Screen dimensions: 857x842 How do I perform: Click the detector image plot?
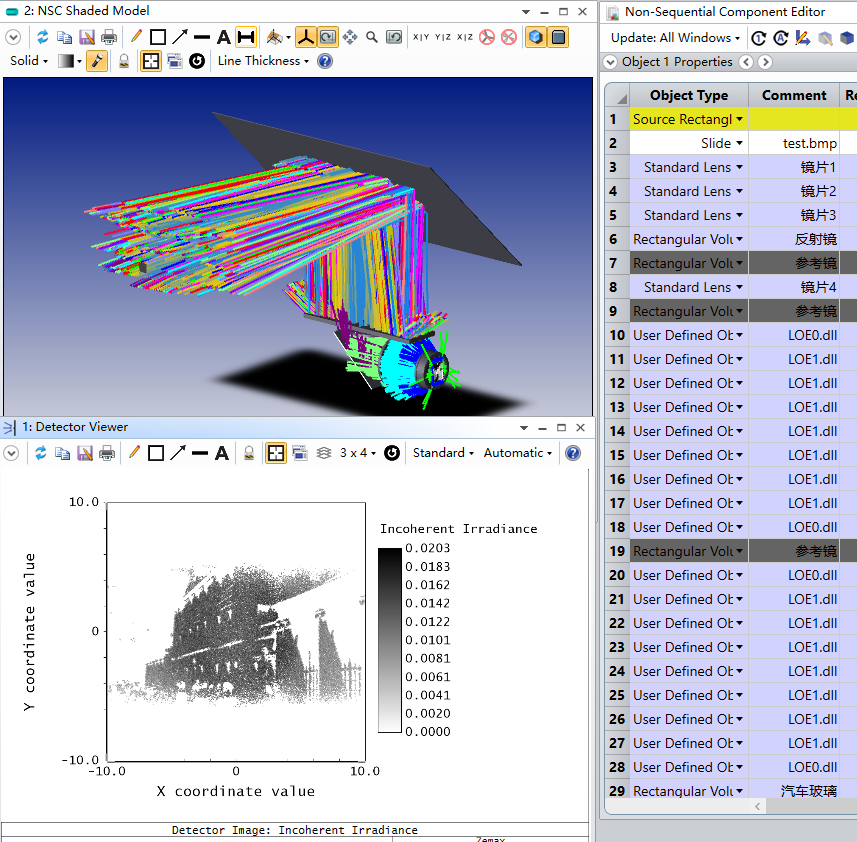click(x=236, y=632)
